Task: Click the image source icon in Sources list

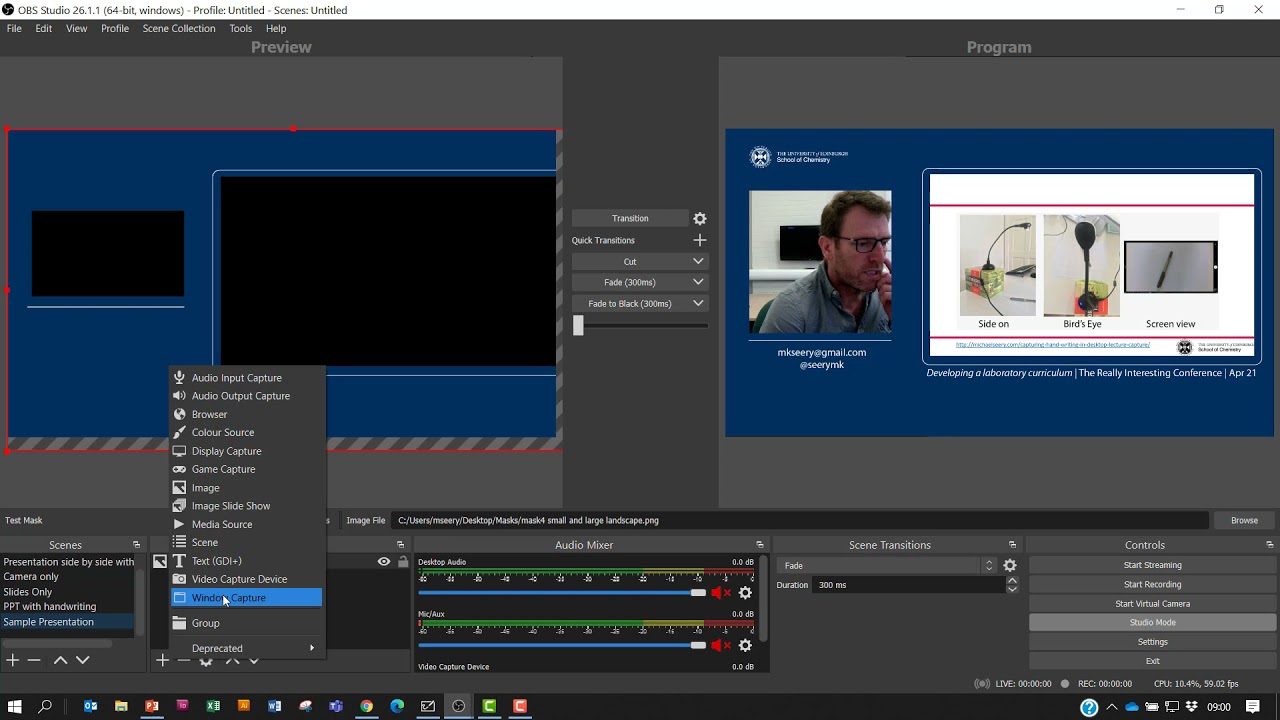Action: [x=160, y=562]
